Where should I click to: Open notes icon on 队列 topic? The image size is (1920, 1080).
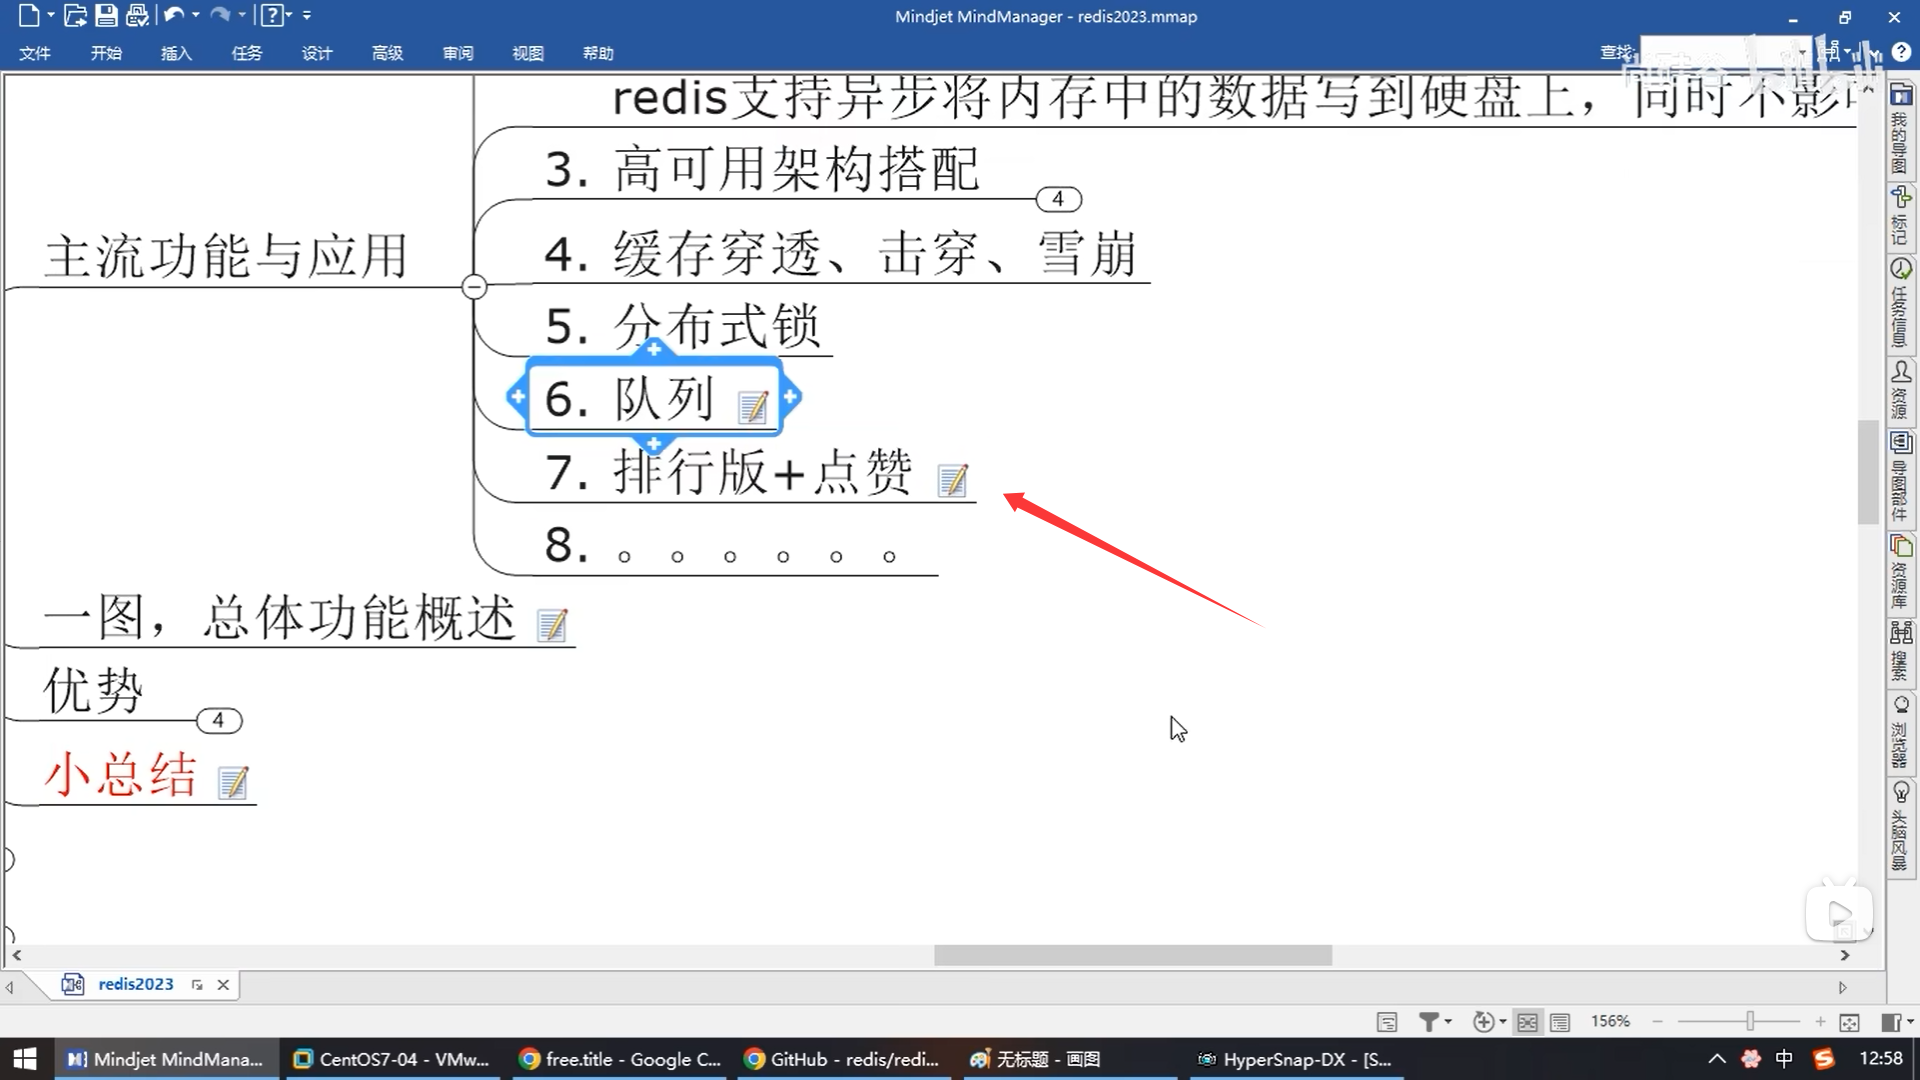[752, 406]
